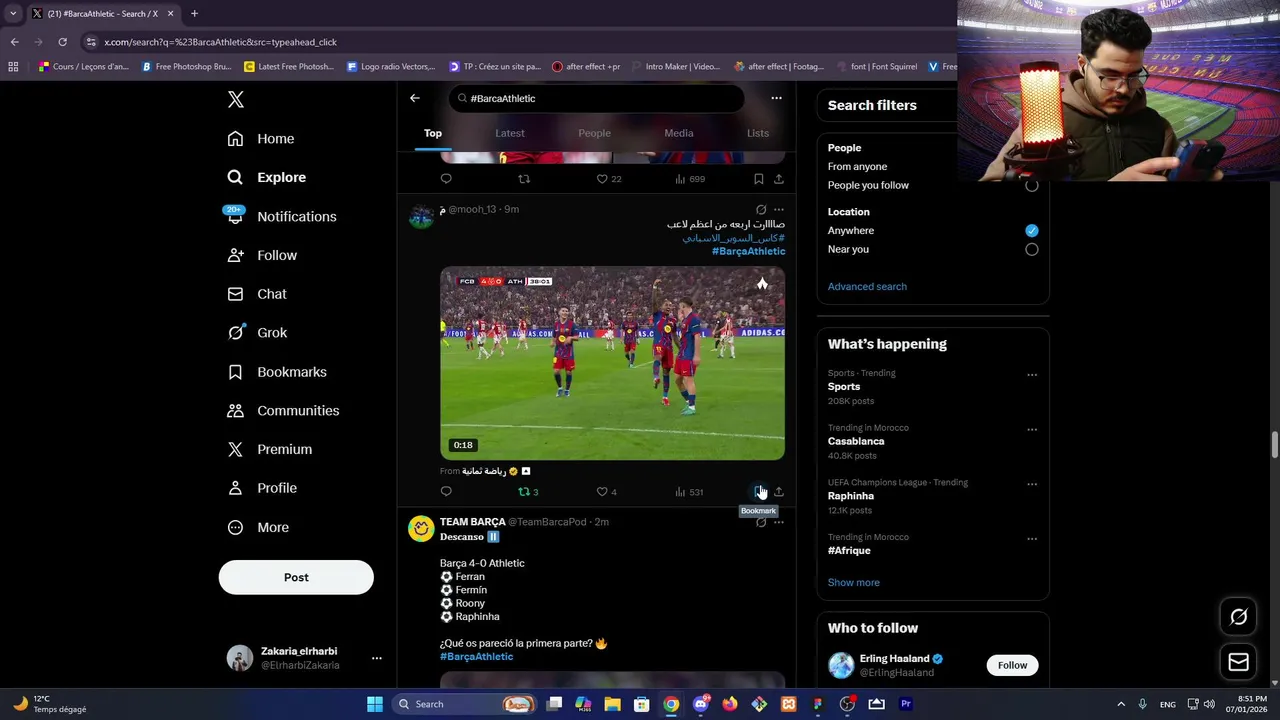Follow Erling Haaland

coord(1012,665)
